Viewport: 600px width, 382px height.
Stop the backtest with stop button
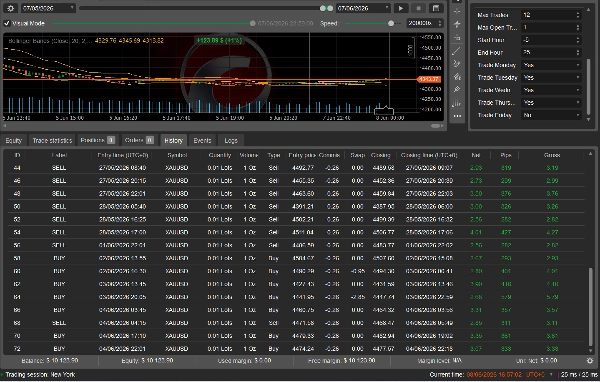pyautogui.click(x=418, y=8)
